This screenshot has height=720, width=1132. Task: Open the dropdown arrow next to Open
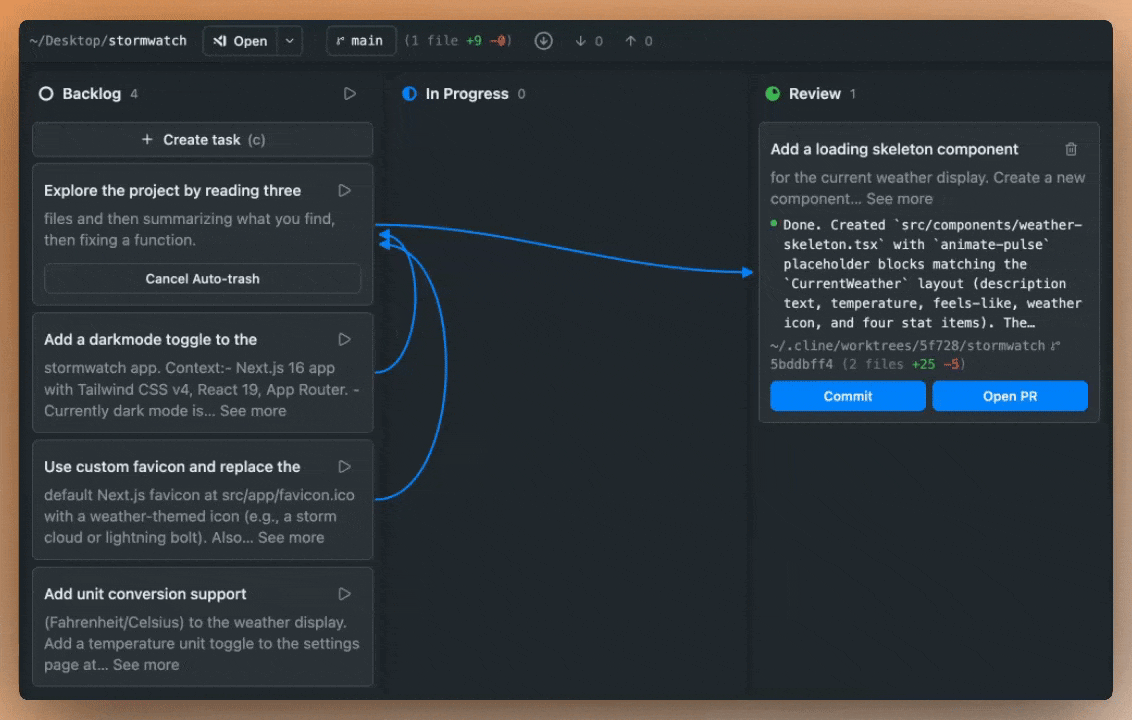coord(289,41)
